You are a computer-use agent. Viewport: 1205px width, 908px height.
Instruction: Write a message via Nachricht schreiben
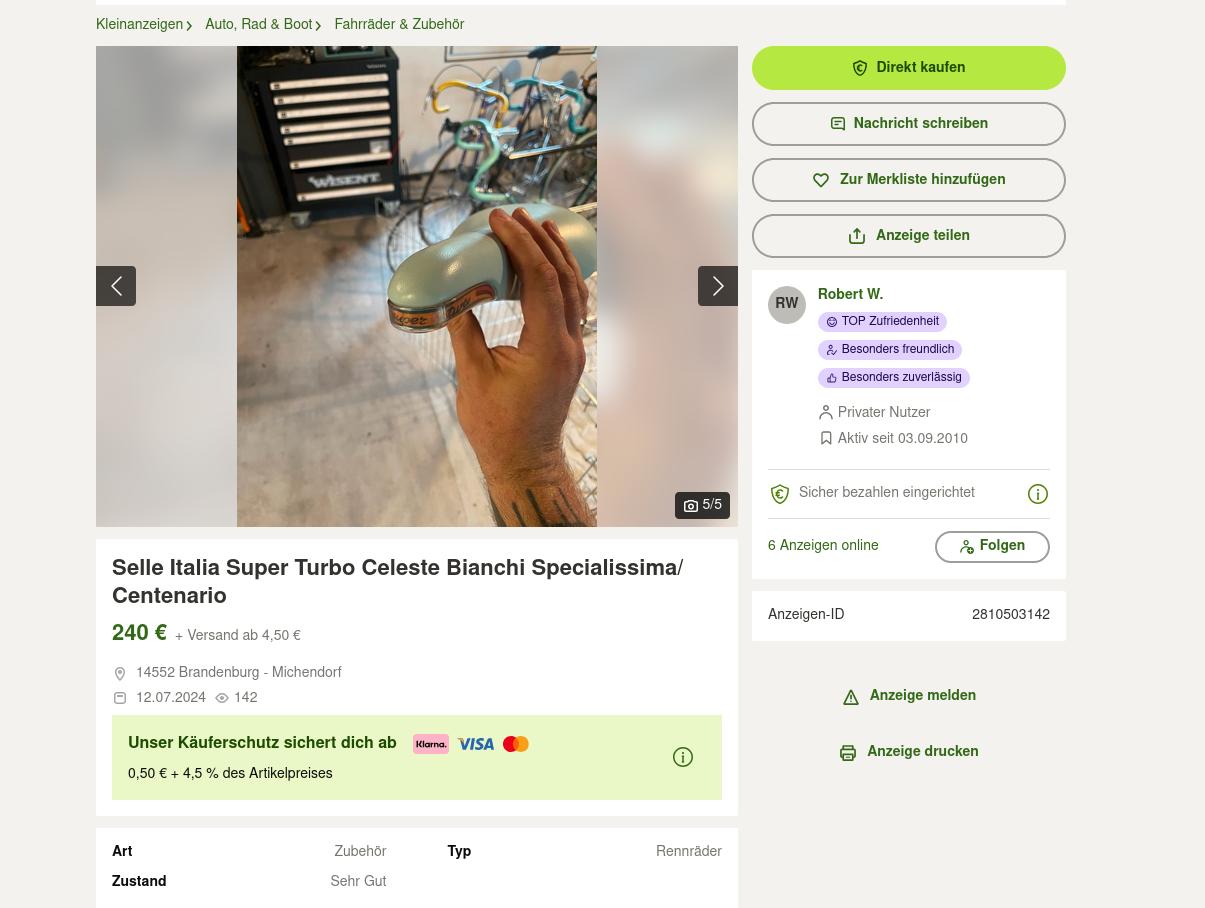(x=908, y=124)
